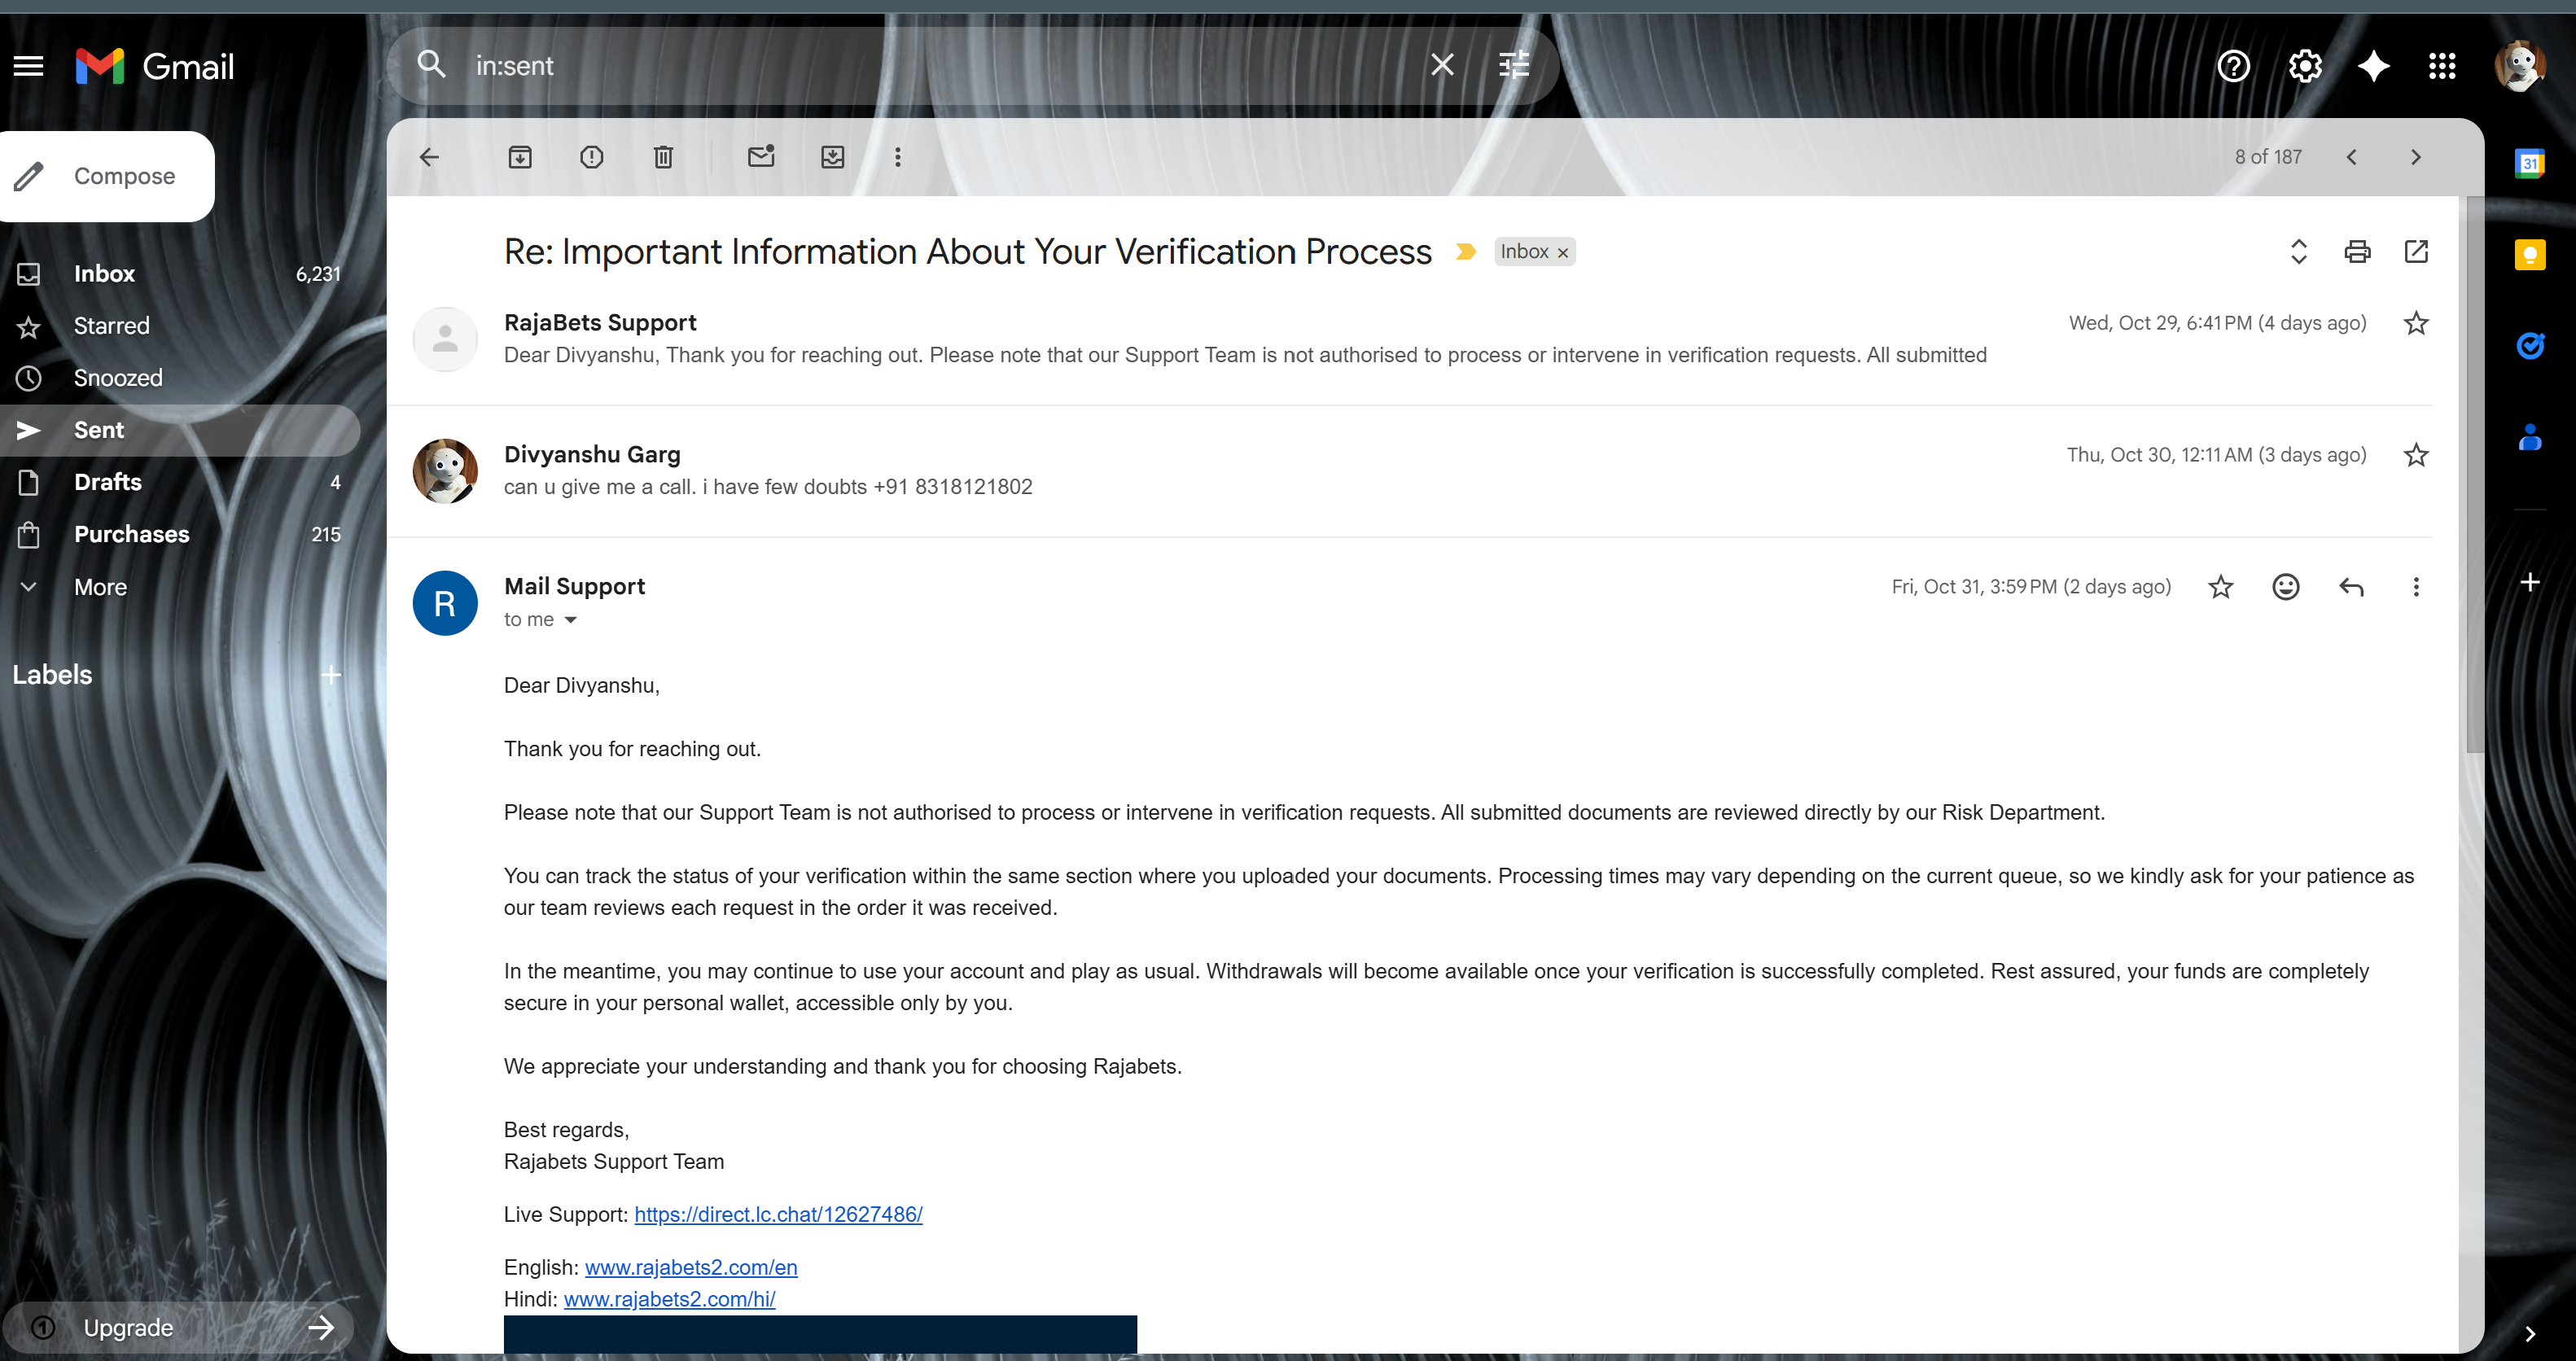
Task: Click the in:sent search field
Action: [940, 65]
